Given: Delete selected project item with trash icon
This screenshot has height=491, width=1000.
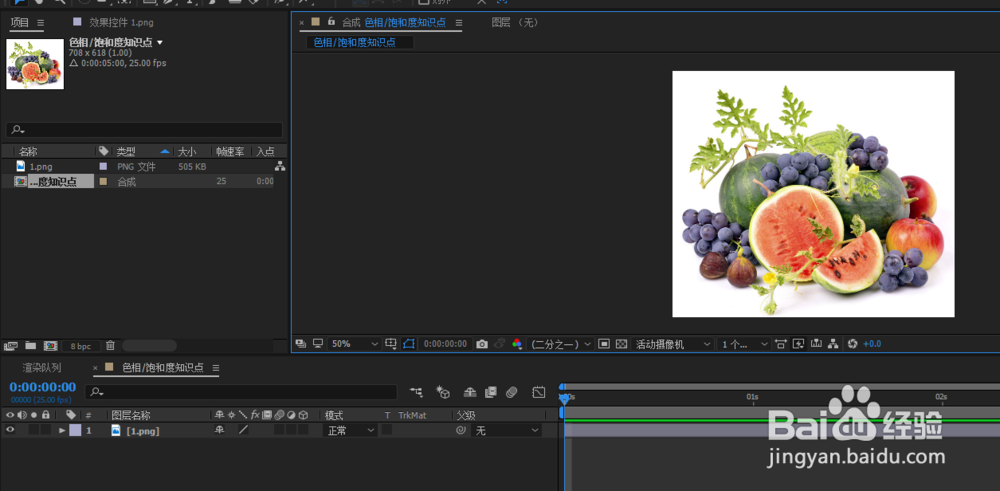Looking at the screenshot, I should 110,346.
